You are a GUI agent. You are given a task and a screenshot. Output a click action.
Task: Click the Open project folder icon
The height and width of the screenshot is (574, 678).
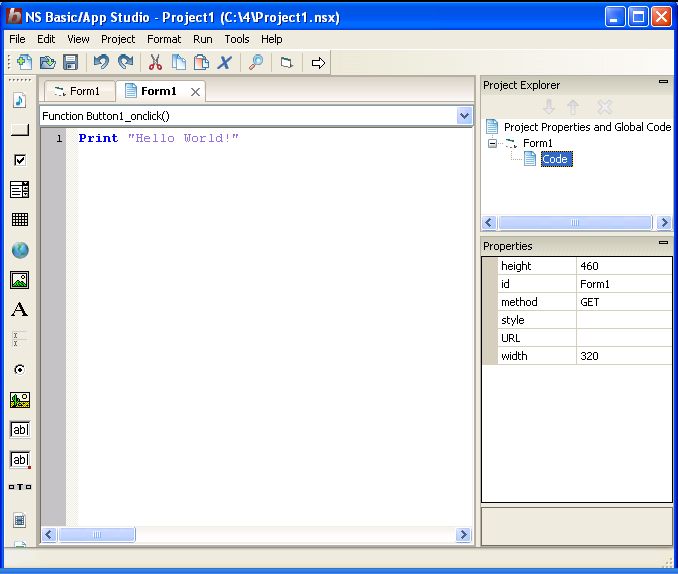[x=48, y=62]
